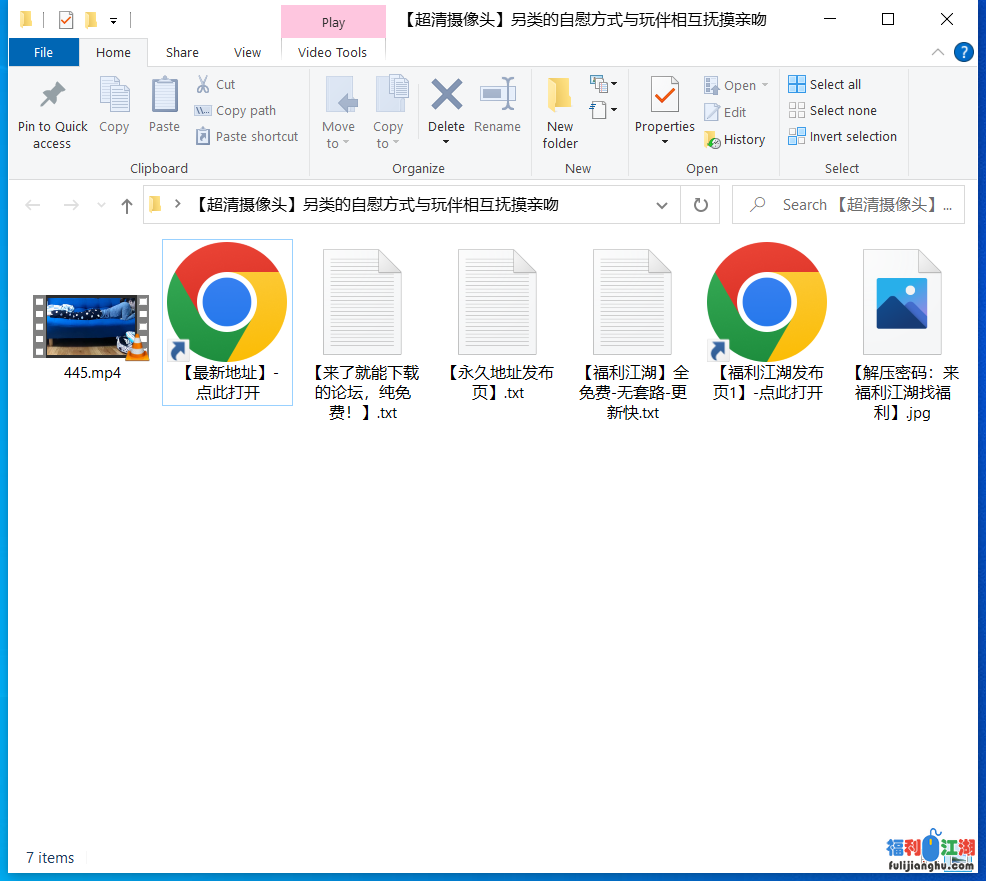Screen dimensions: 986x881
Task: Select the 445.mp4 video thumbnail
Action: [x=91, y=327]
